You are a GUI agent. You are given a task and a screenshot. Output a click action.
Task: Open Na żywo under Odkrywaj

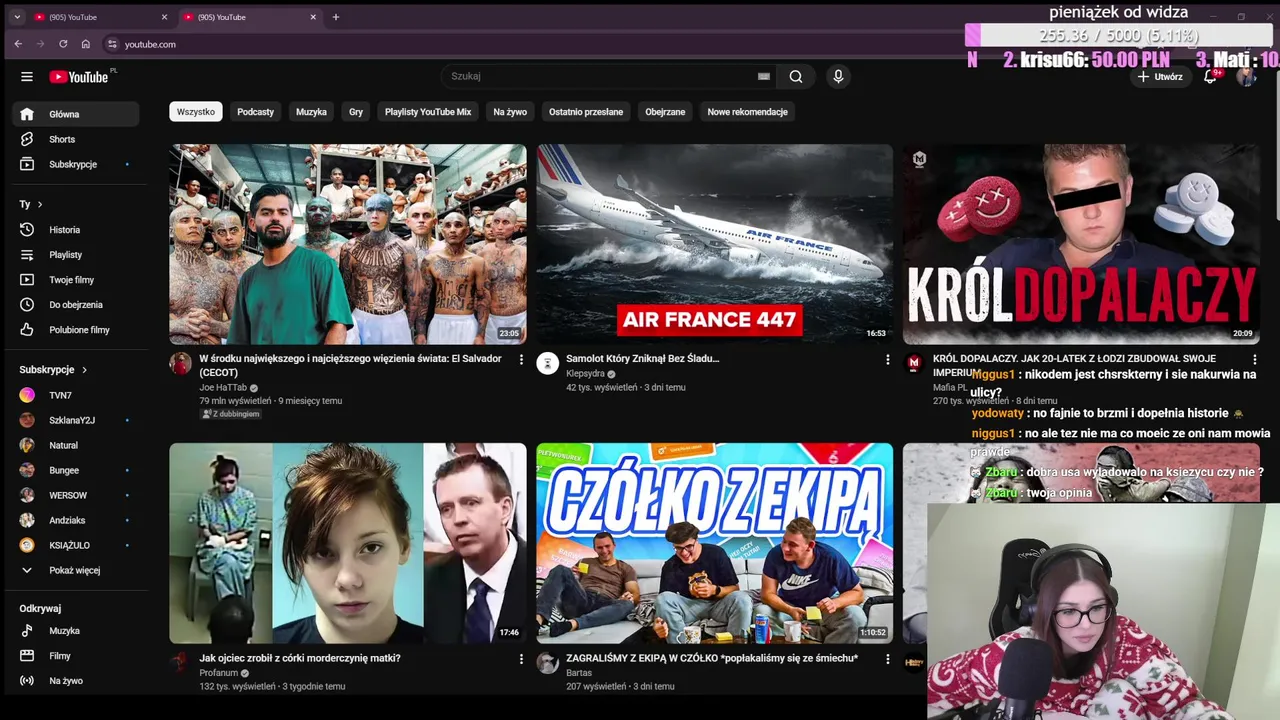coord(76,681)
